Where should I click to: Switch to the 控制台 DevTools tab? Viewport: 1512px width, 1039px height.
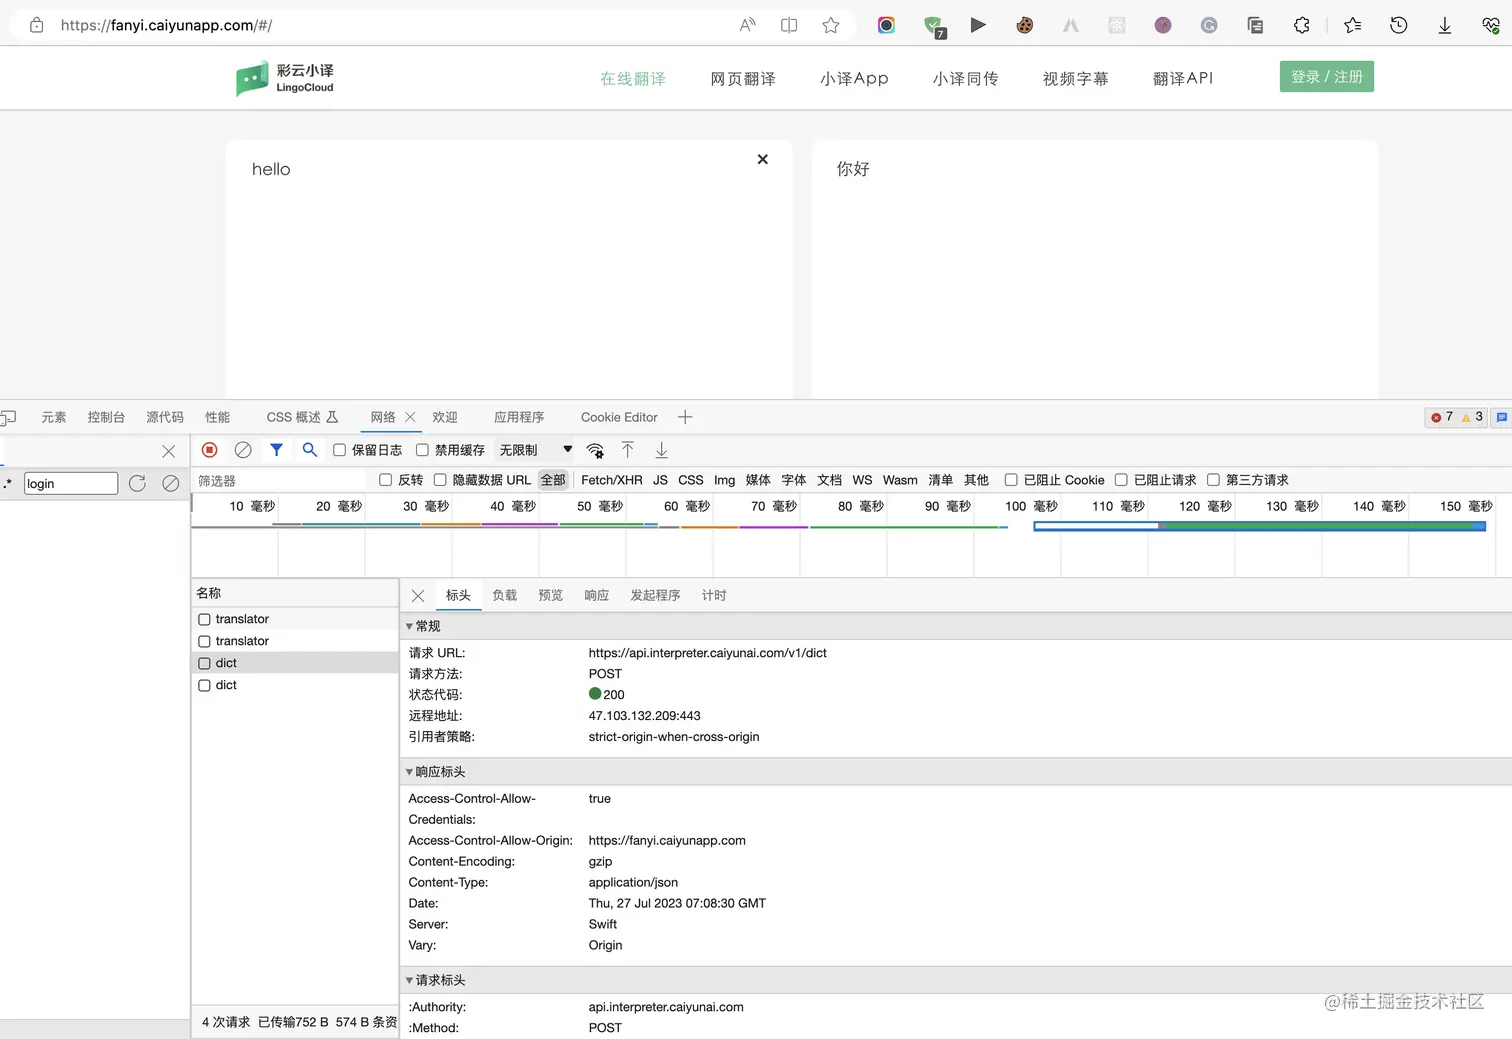point(106,417)
